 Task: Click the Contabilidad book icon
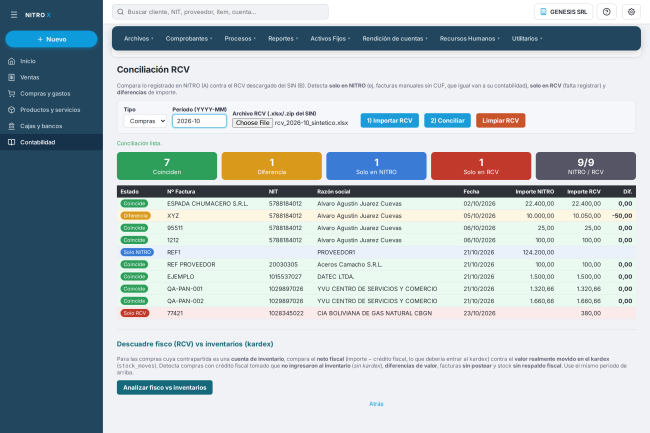[12, 142]
